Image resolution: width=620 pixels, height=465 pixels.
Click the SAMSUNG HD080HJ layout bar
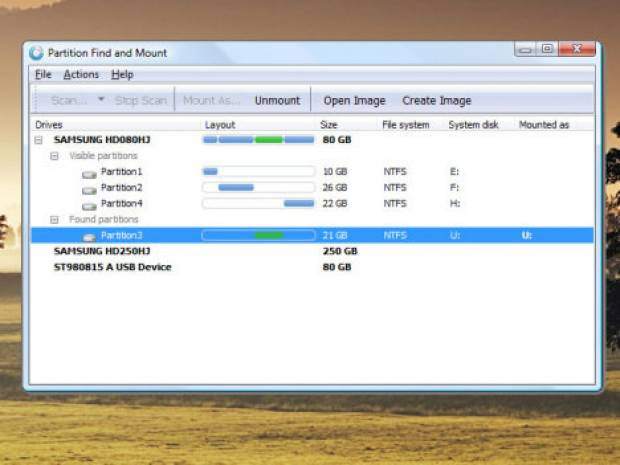259,140
